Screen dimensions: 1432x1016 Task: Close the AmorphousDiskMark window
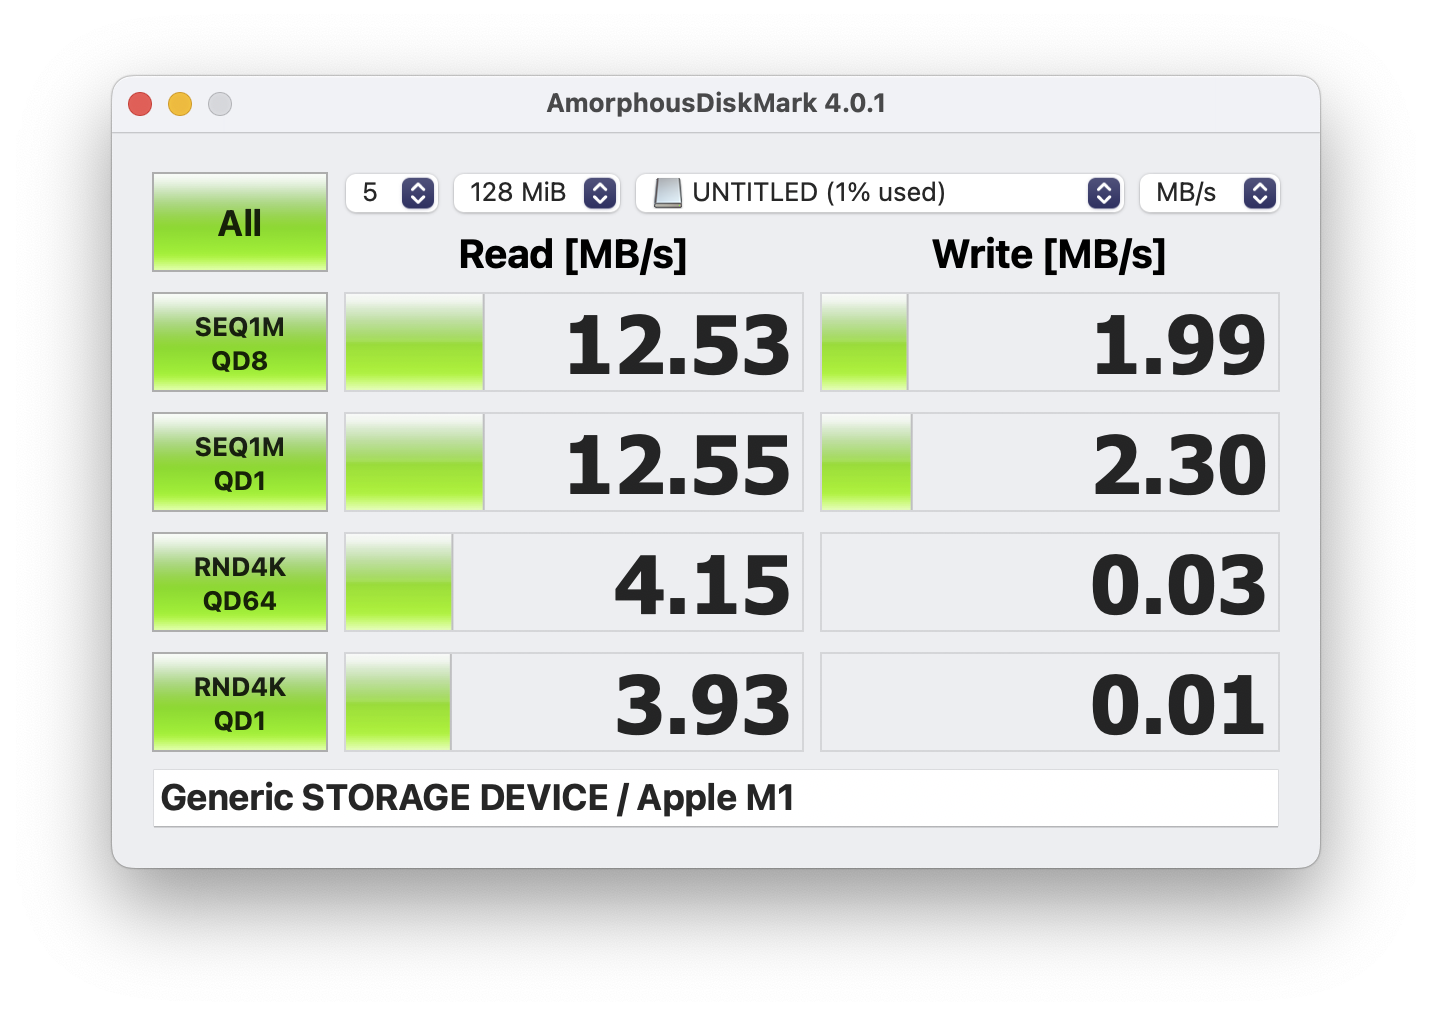pos(140,104)
